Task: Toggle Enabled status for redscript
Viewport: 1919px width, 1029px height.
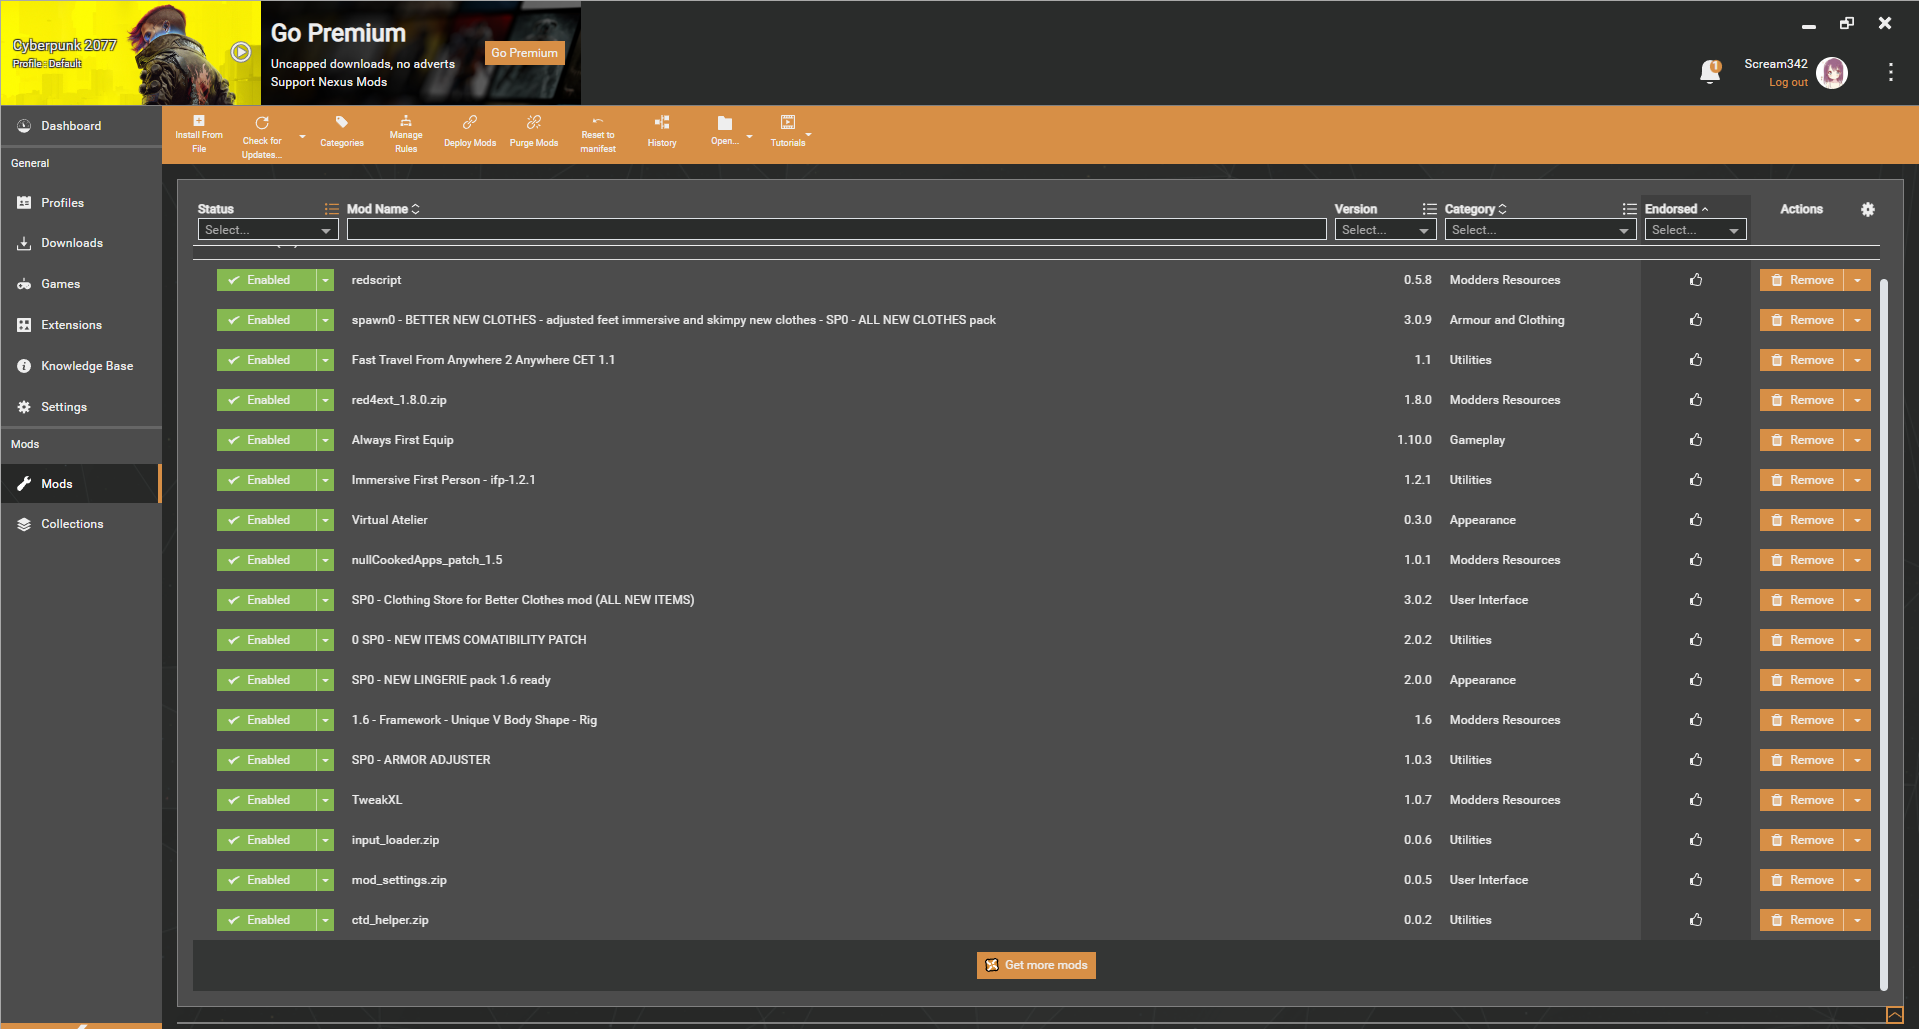Action: (x=266, y=280)
